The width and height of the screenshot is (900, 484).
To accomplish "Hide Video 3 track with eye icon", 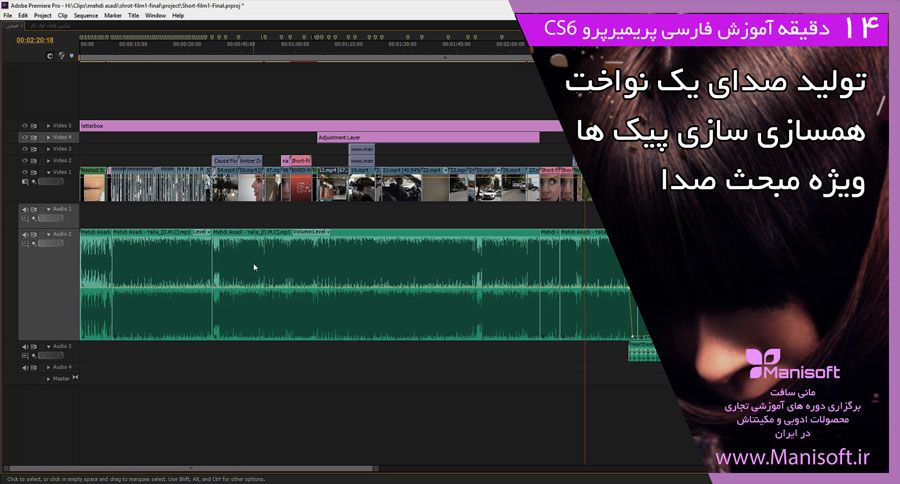I will click(x=25, y=149).
